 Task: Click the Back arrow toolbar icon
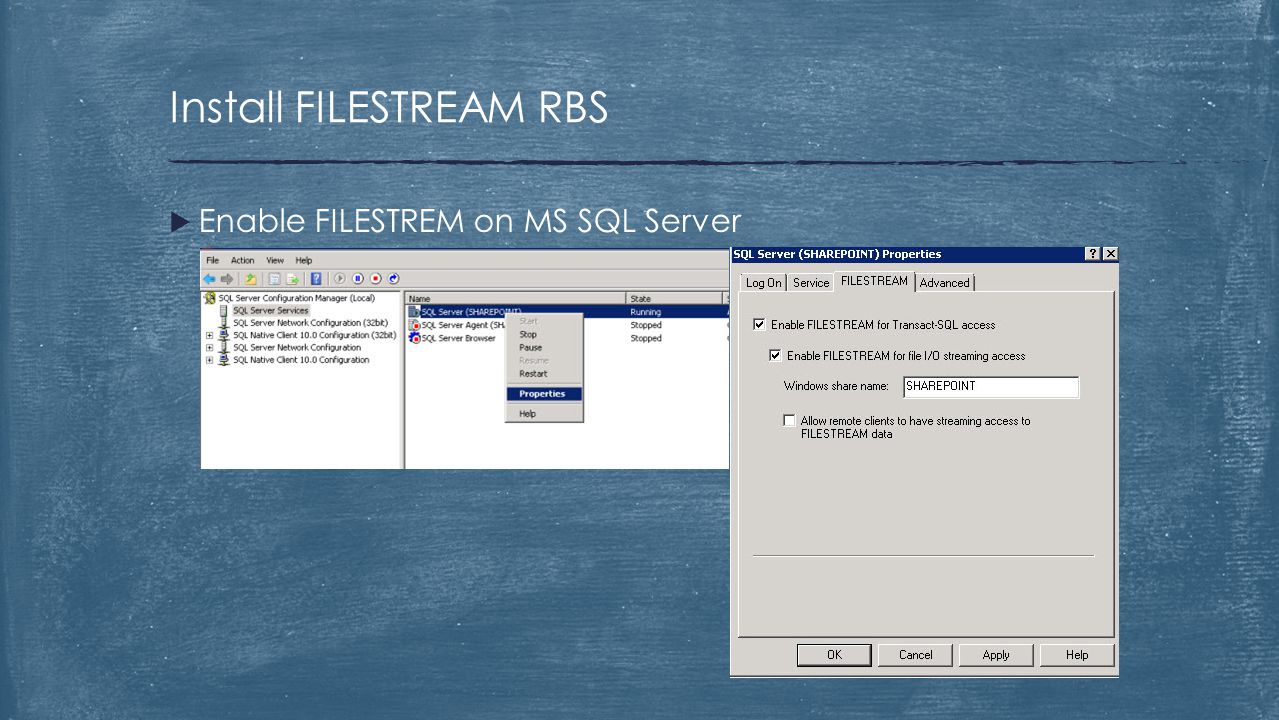(210, 279)
